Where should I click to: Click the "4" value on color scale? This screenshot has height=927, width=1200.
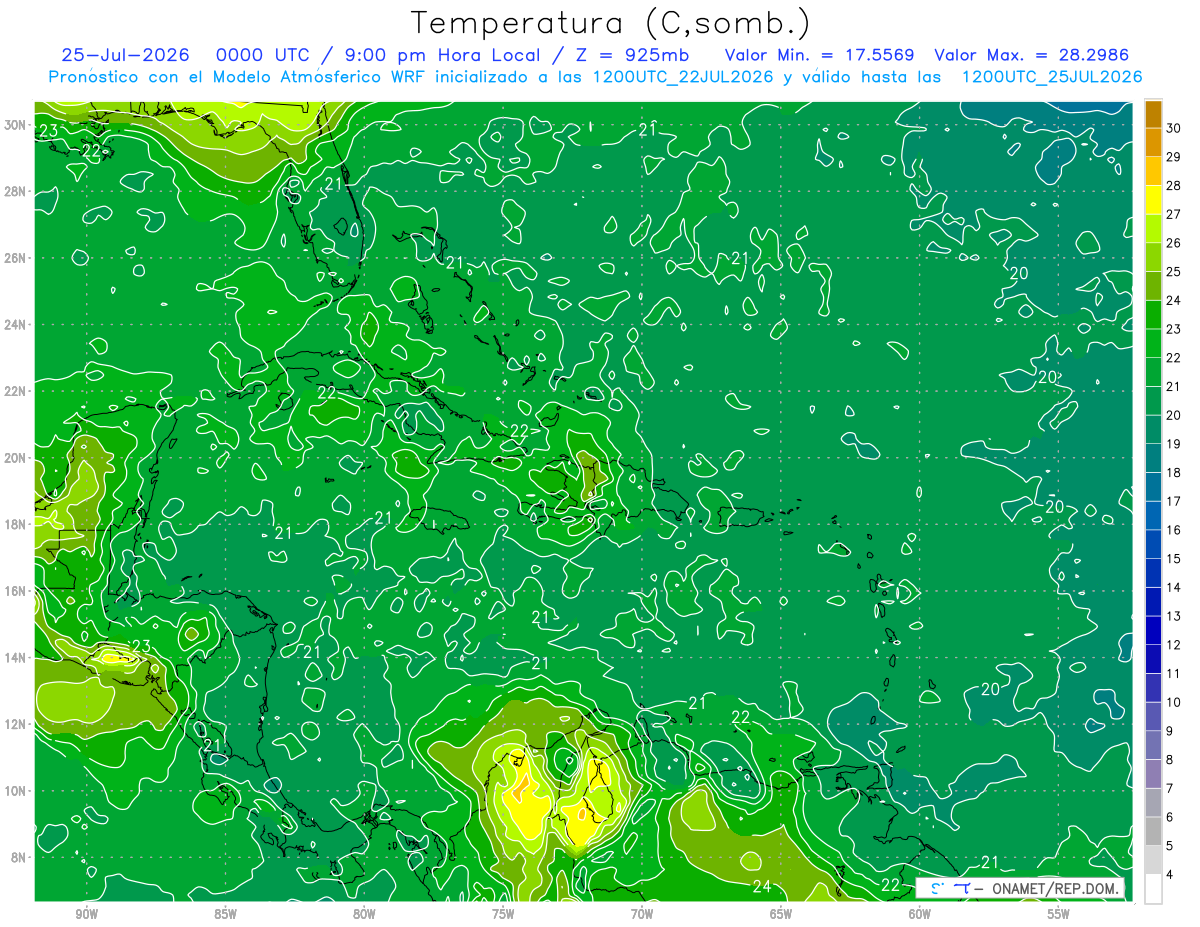[x=1170, y=875]
